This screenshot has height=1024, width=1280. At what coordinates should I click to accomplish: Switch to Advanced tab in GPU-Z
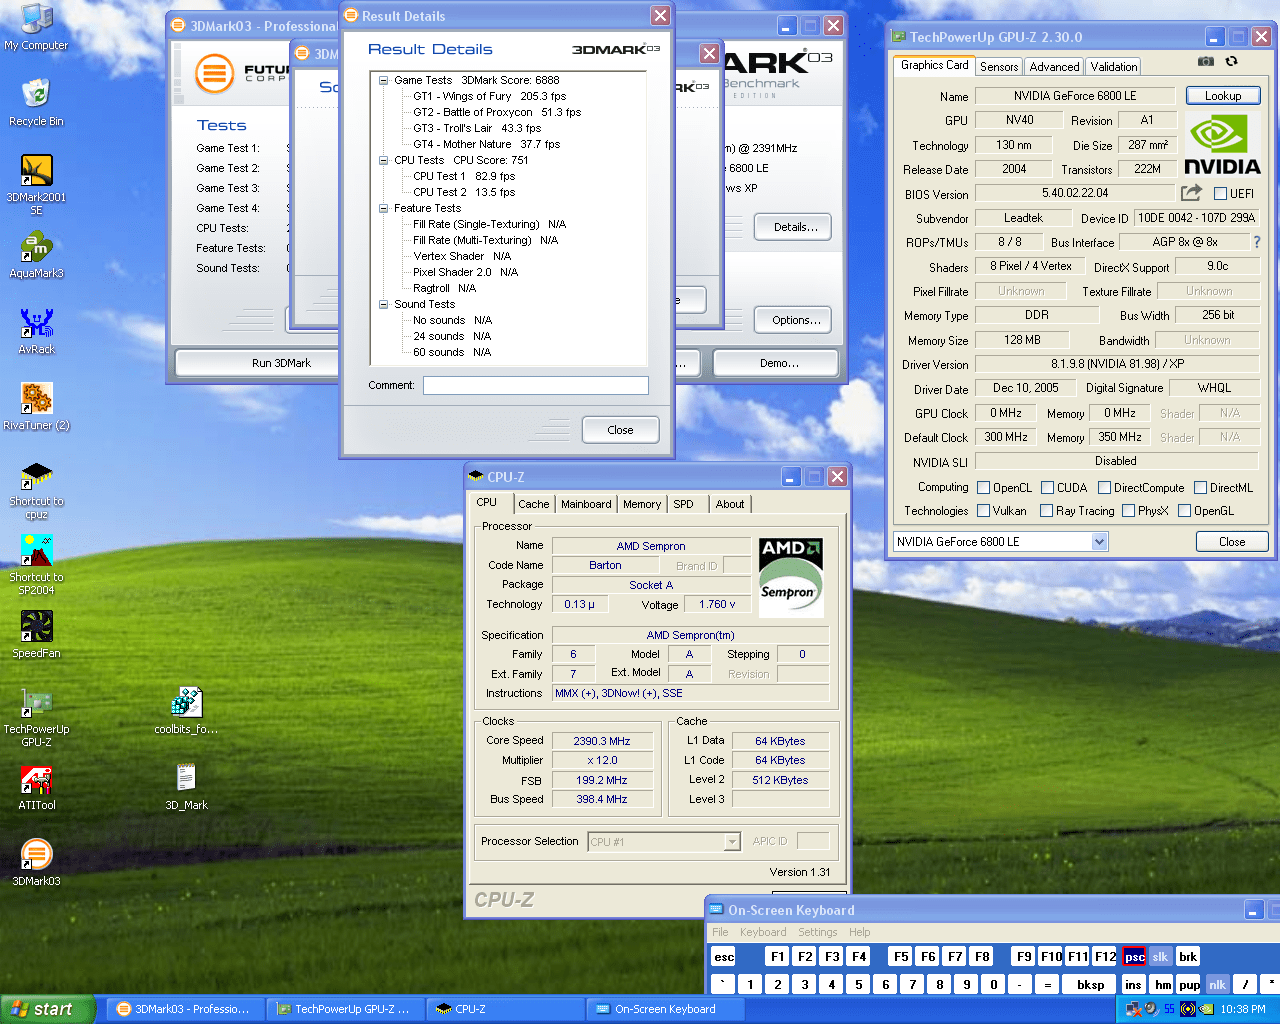[1054, 67]
